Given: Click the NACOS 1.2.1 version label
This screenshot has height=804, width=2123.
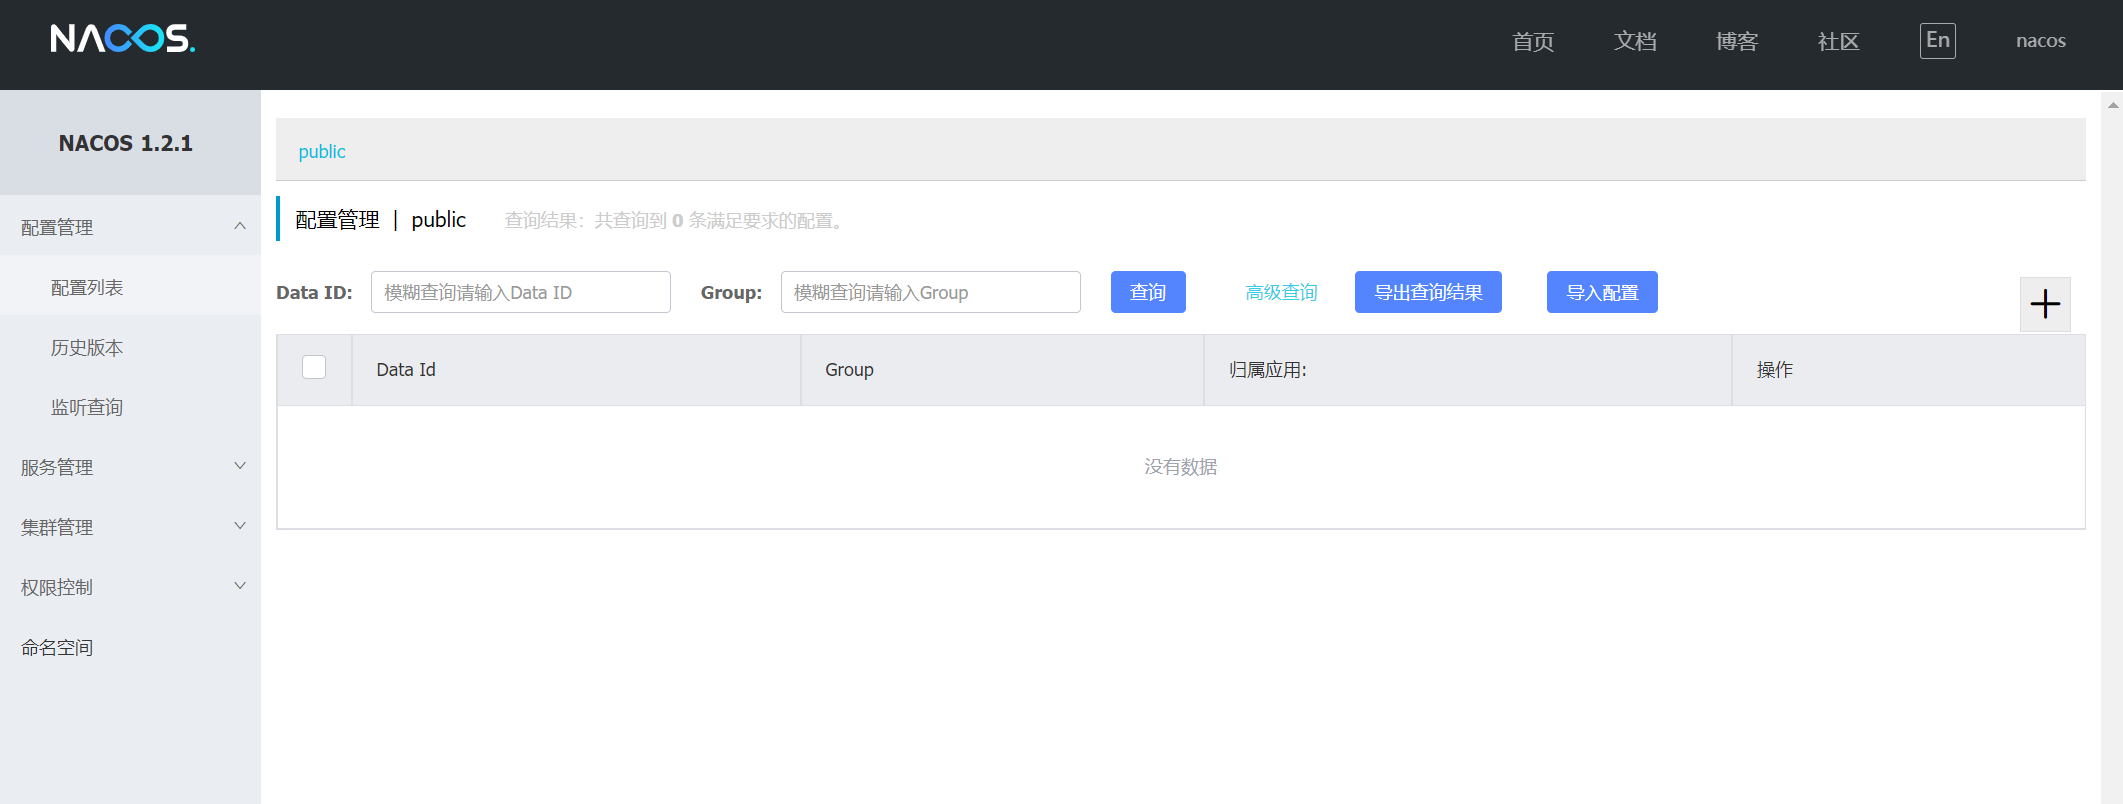Looking at the screenshot, I should pos(126,143).
